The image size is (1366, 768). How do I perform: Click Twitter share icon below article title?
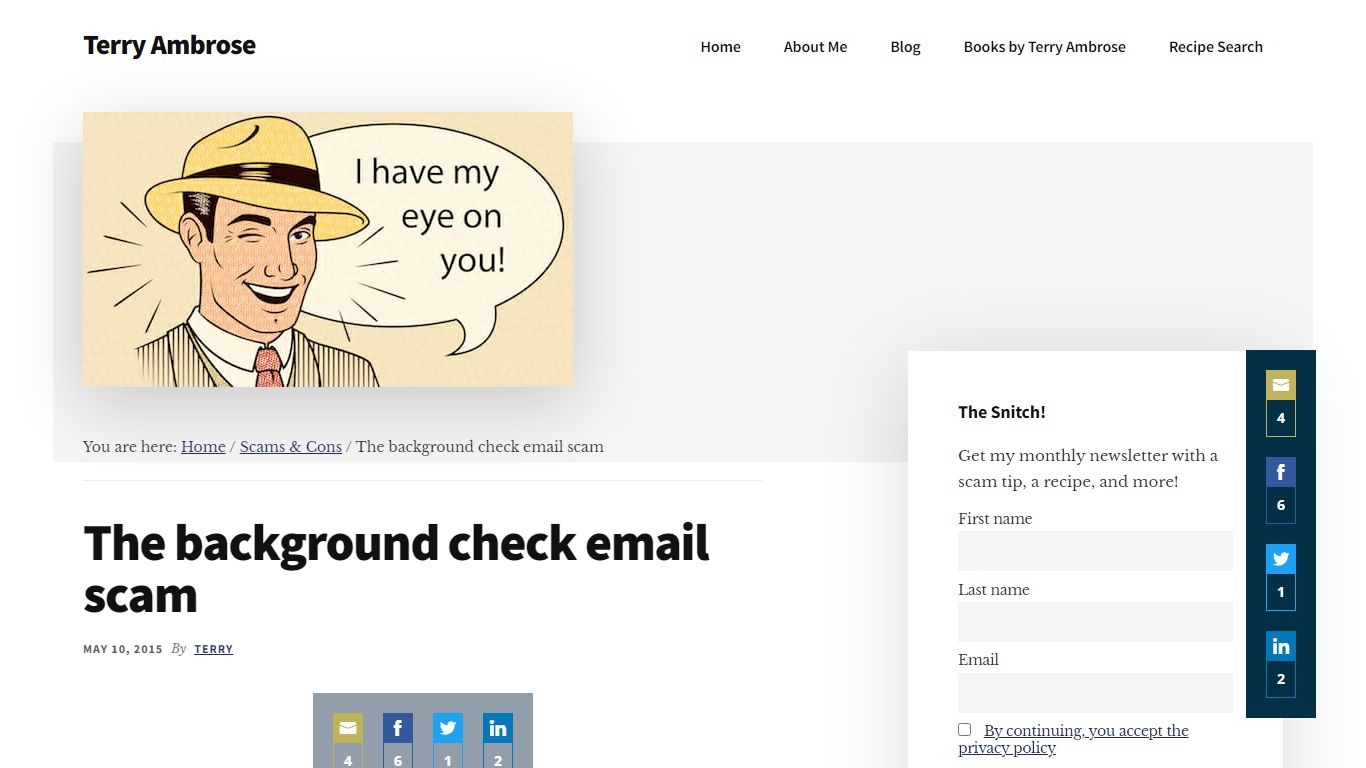click(x=448, y=728)
